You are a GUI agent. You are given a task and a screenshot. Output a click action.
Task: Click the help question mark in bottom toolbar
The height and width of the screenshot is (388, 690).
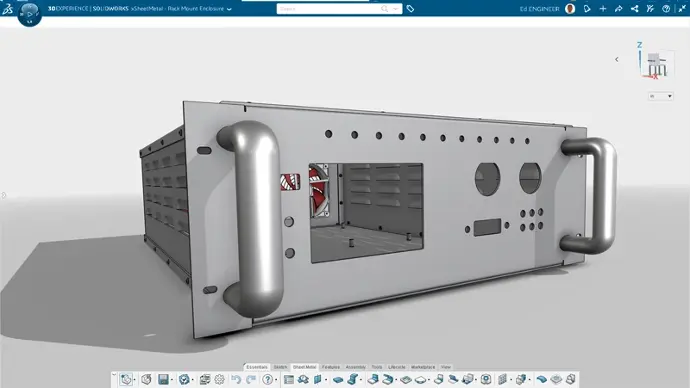click(x=268, y=379)
